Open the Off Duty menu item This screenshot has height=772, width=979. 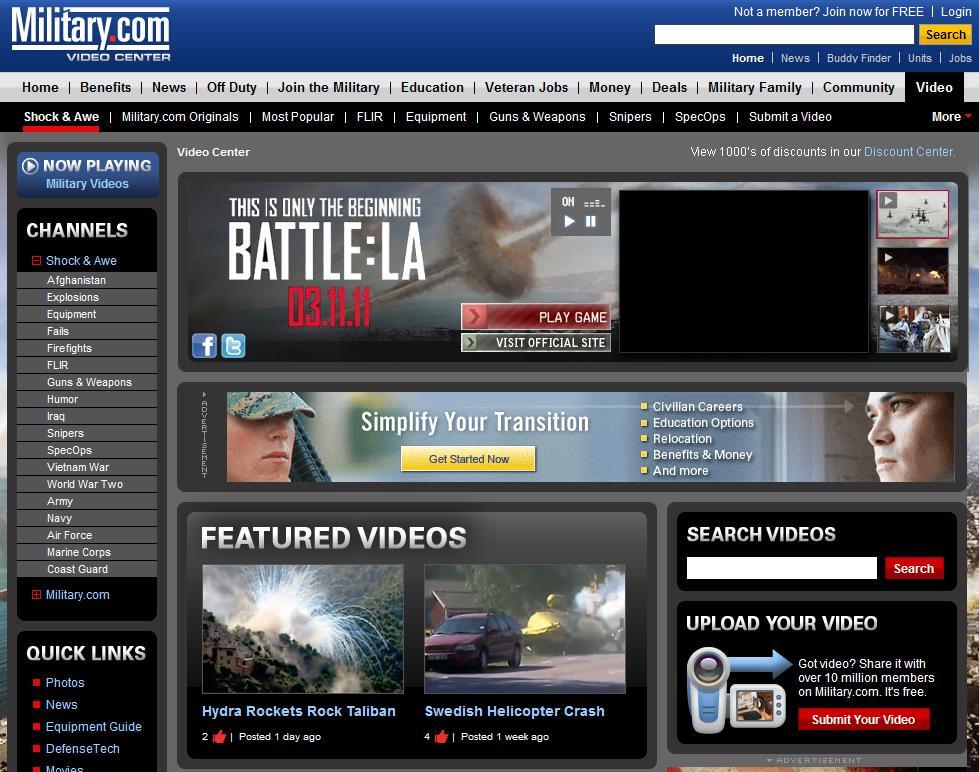coord(232,87)
